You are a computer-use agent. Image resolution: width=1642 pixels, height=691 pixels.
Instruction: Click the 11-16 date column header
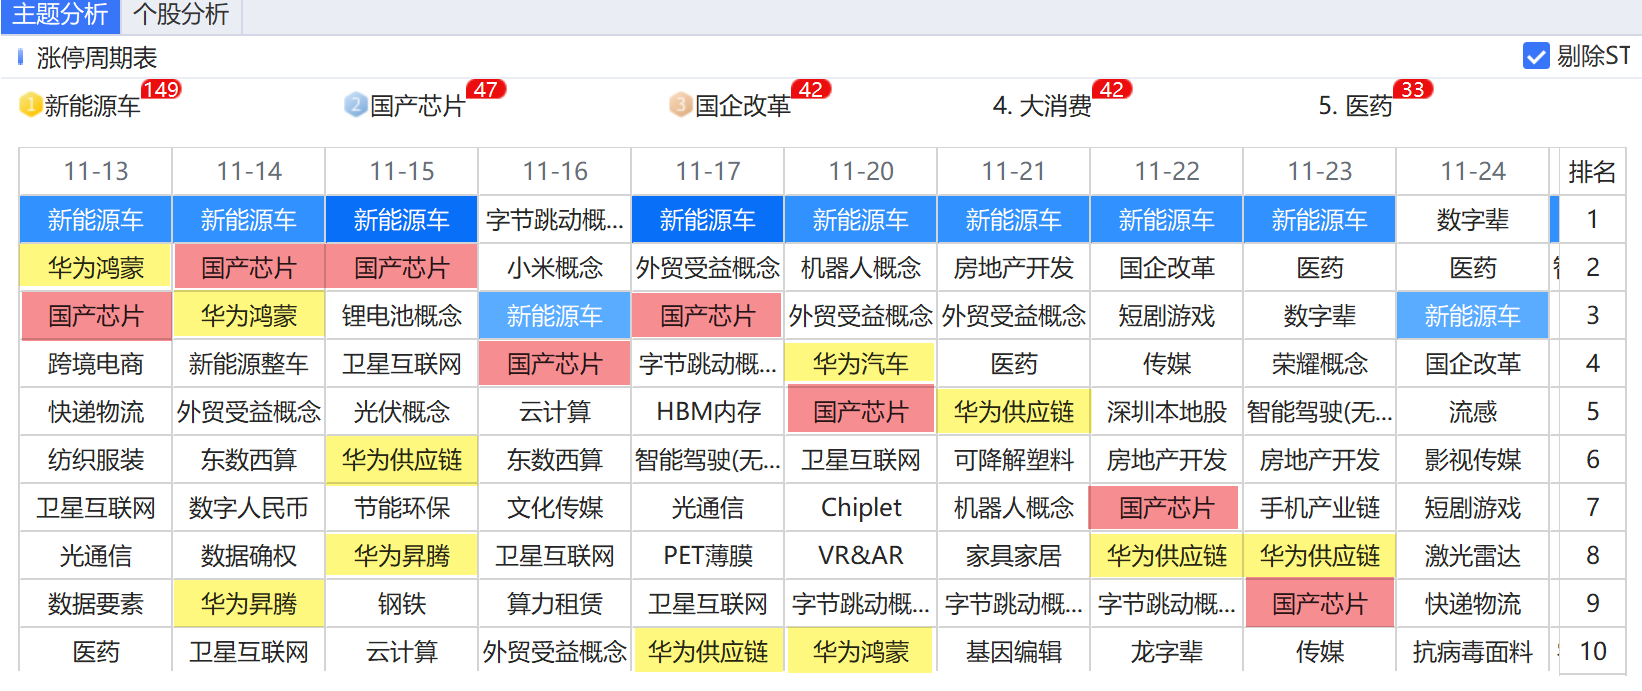tap(555, 172)
